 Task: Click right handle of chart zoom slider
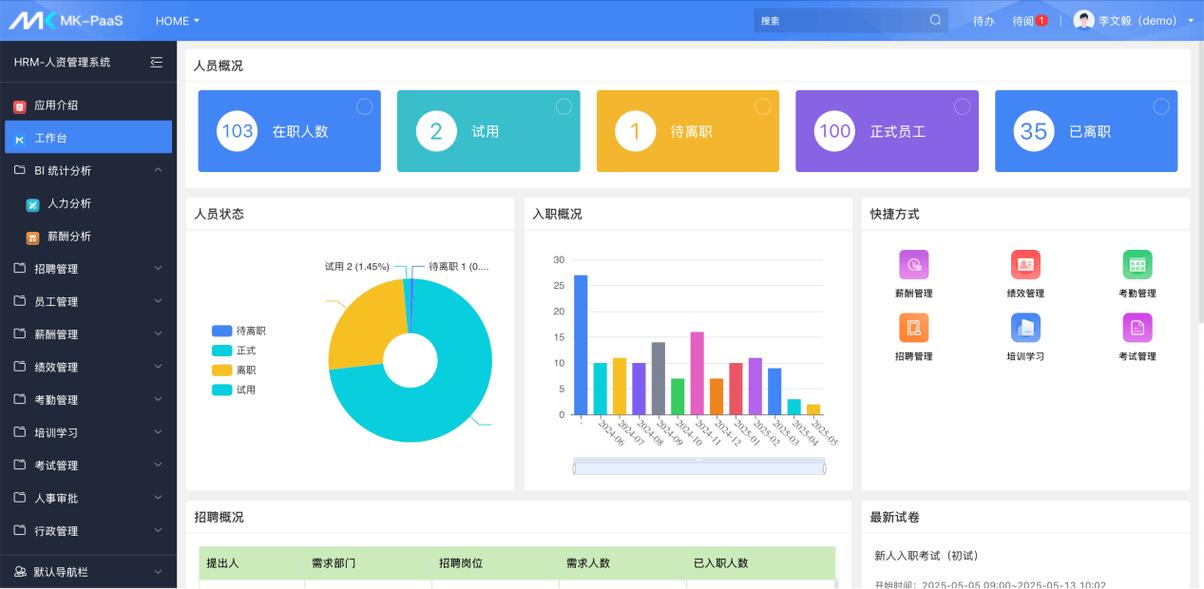[x=825, y=467]
